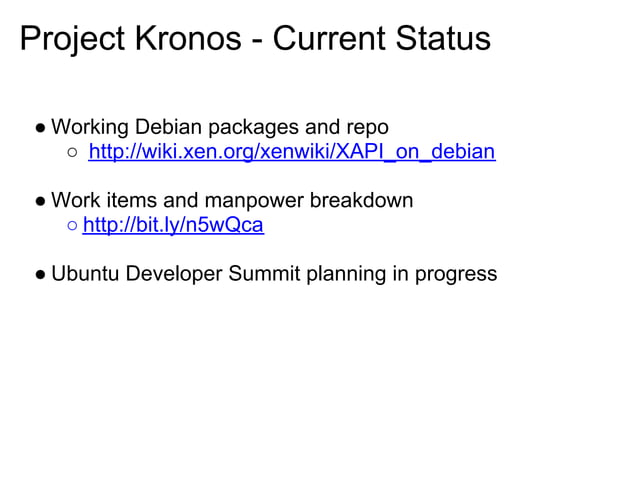Image resolution: width=638 pixels, height=478 pixels.
Task: Click the slide title 'Project Kronos - Current Status'
Action: [x=255, y=39]
